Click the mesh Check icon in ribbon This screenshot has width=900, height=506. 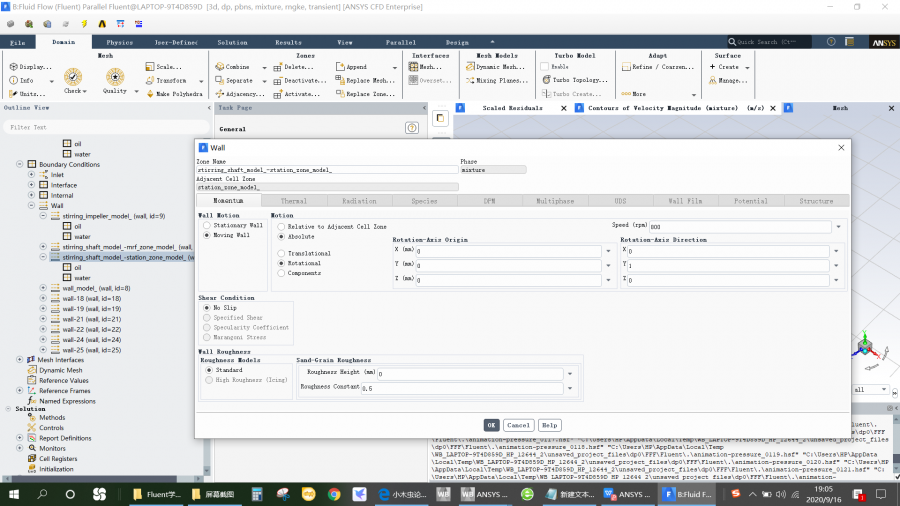click(72, 78)
